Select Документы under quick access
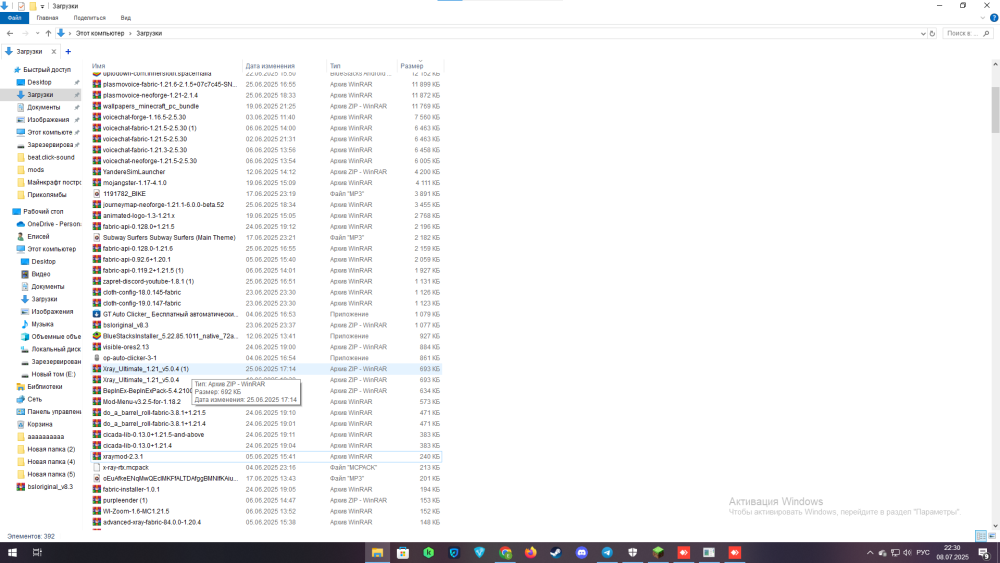The height and width of the screenshot is (563, 1000). (43, 107)
